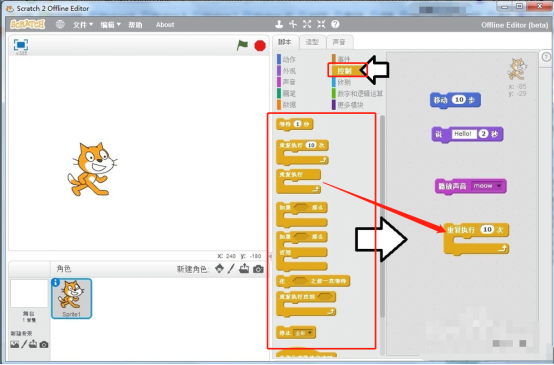
Task: Select the Shrink sprite tool
Action: coord(321,24)
